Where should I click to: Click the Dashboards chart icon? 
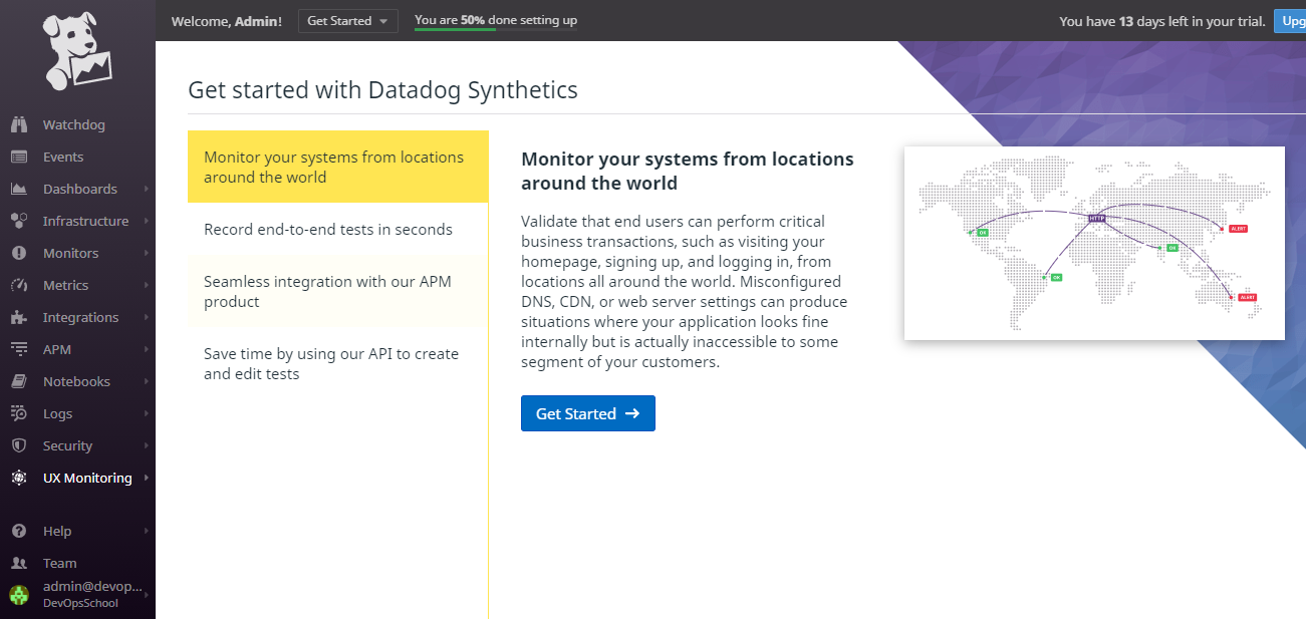click(19, 189)
